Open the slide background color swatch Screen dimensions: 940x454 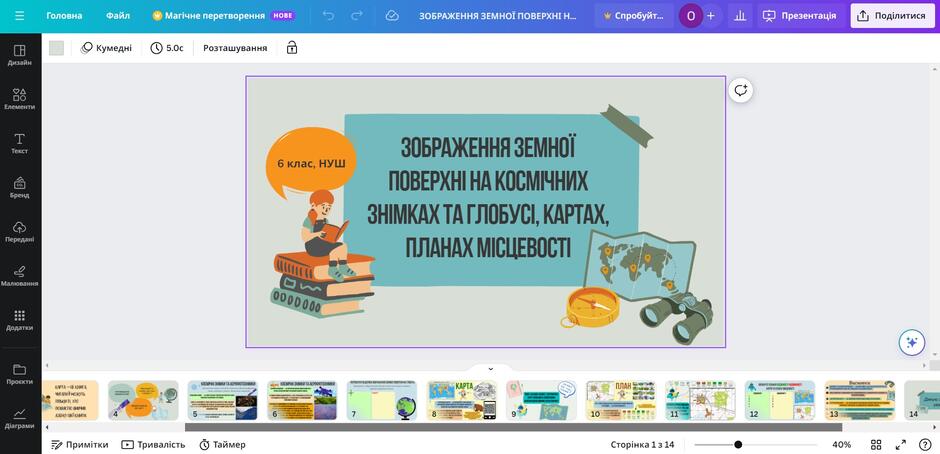[x=56, y=48]
